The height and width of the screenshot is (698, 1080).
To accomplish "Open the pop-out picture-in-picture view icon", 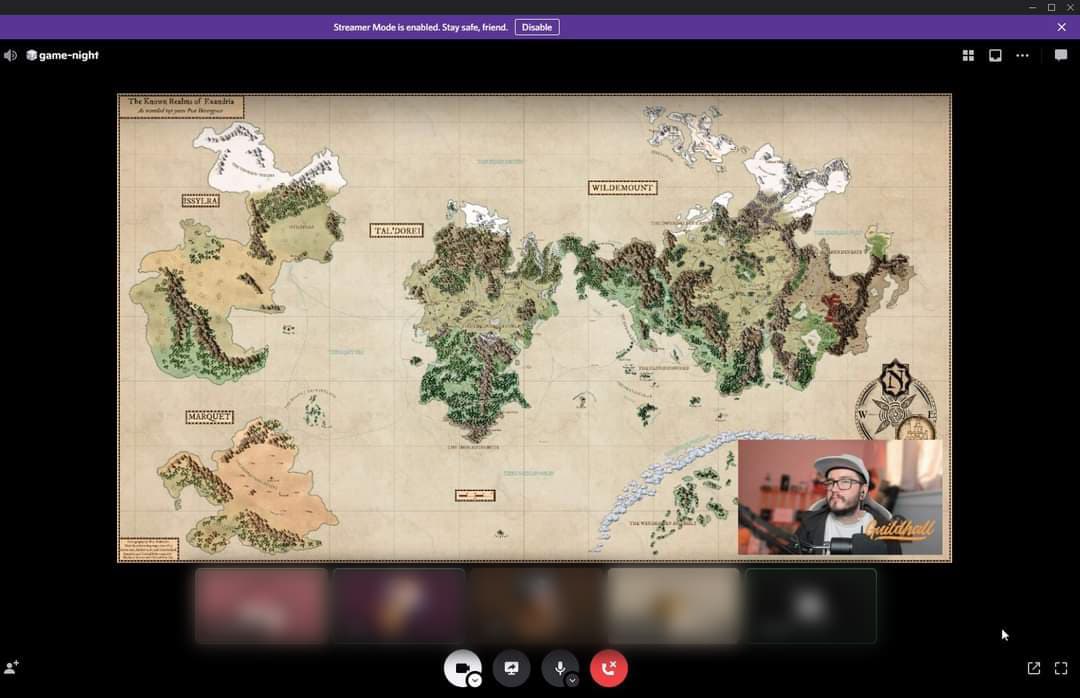I will point(995,55).
